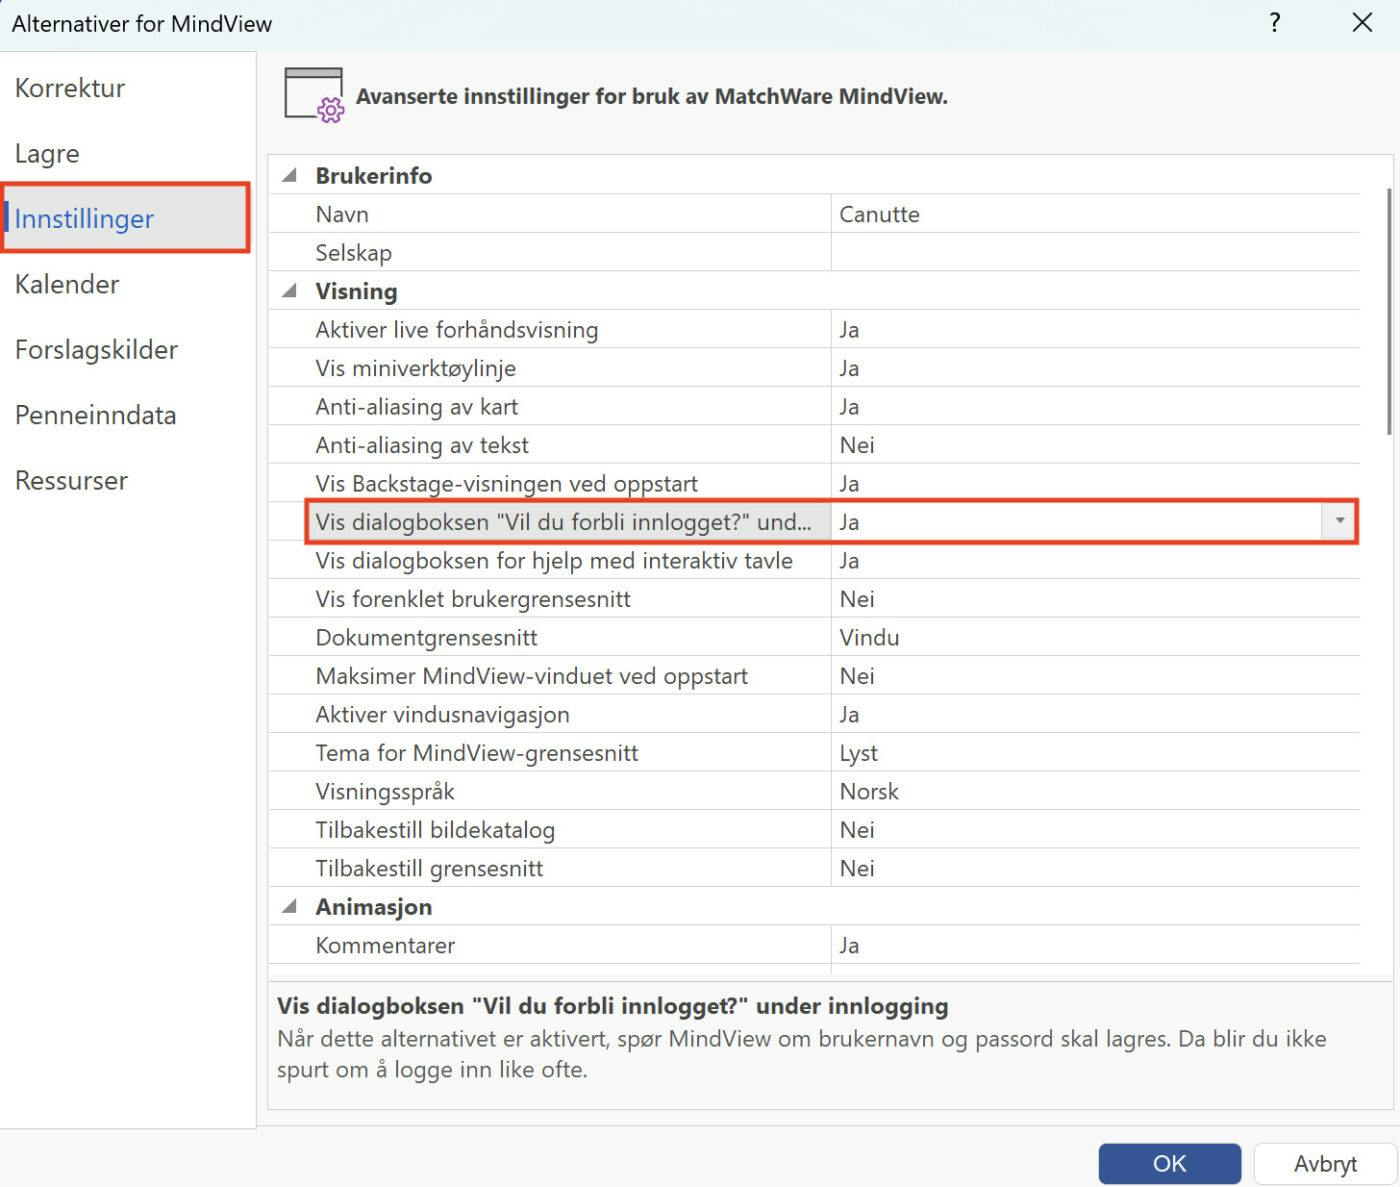Click Tema for MindView-grensesnitt label
This screenshot has width=1400, height=1187.
point(476,753)
